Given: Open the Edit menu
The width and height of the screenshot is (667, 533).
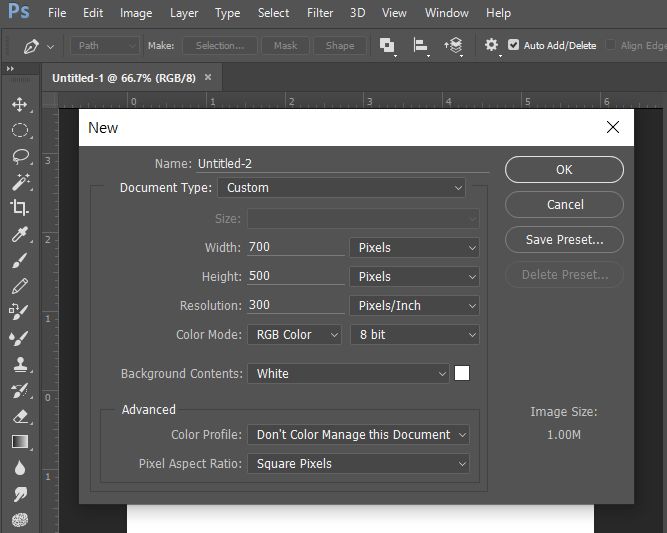Looking at the screenshot, I should tap(93, 13).
